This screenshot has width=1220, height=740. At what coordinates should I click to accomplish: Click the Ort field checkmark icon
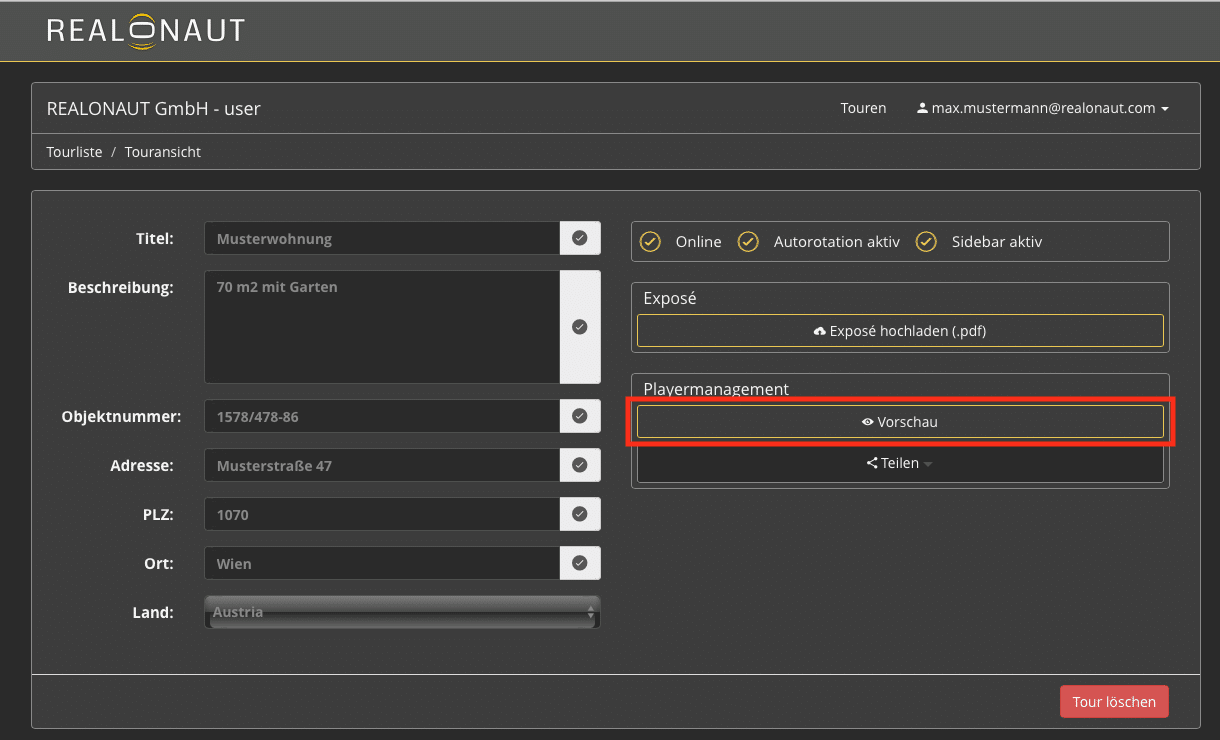click(x=580, y=563)
